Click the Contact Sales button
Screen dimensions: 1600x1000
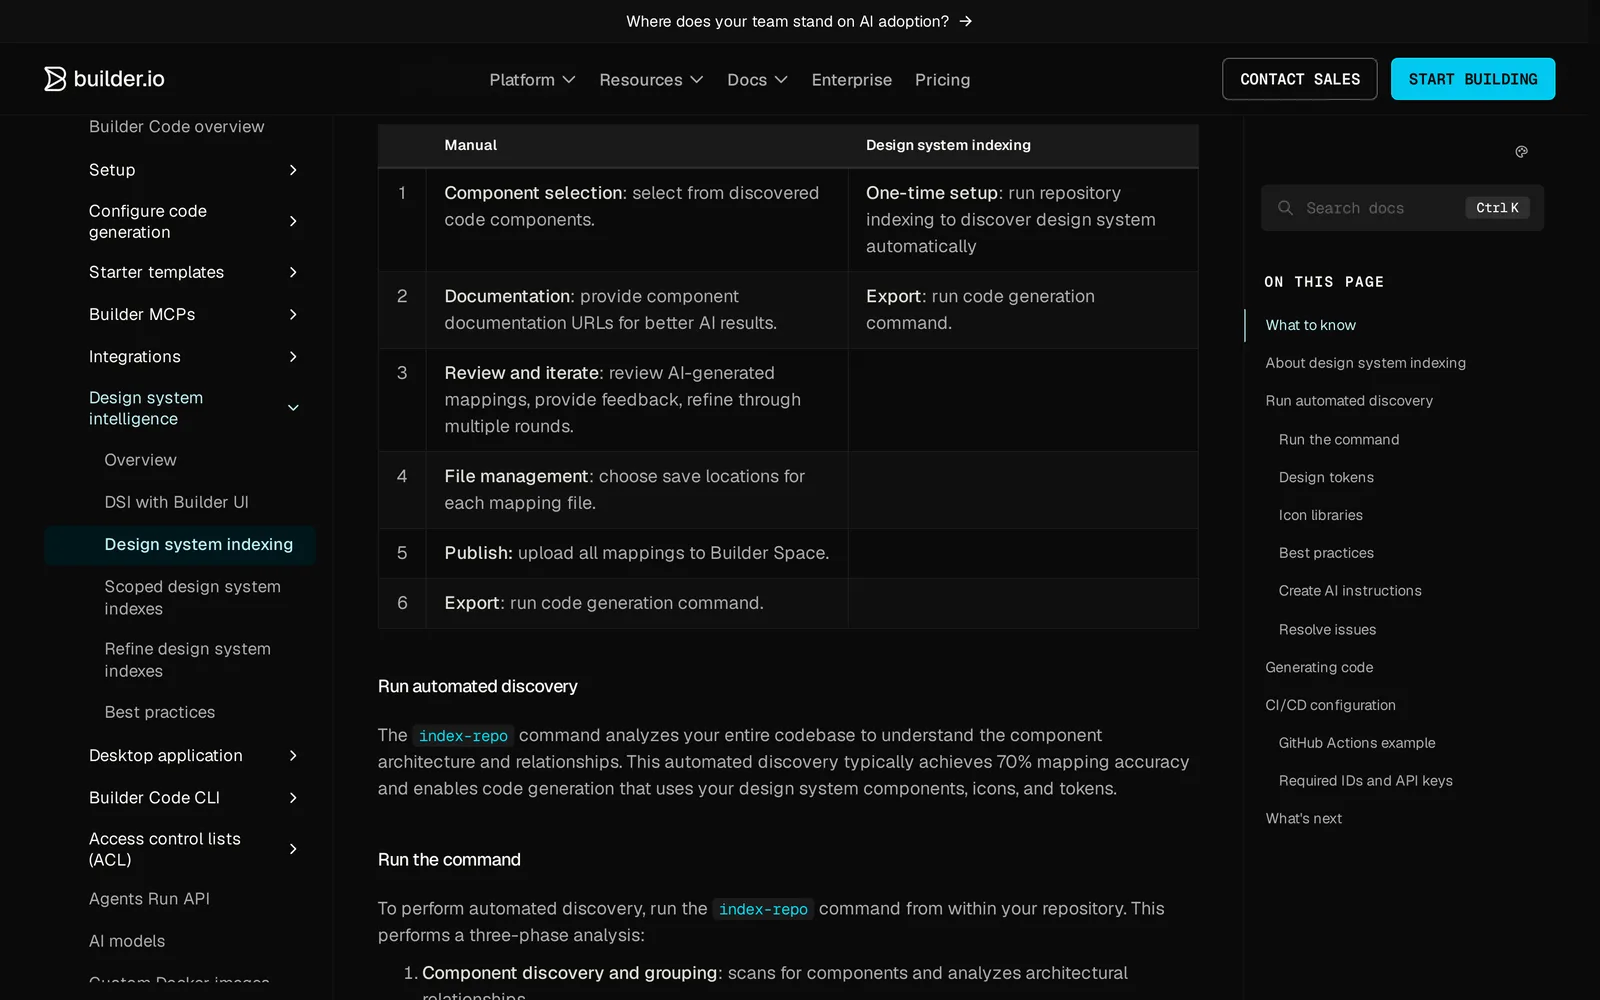click(1299, 79)
